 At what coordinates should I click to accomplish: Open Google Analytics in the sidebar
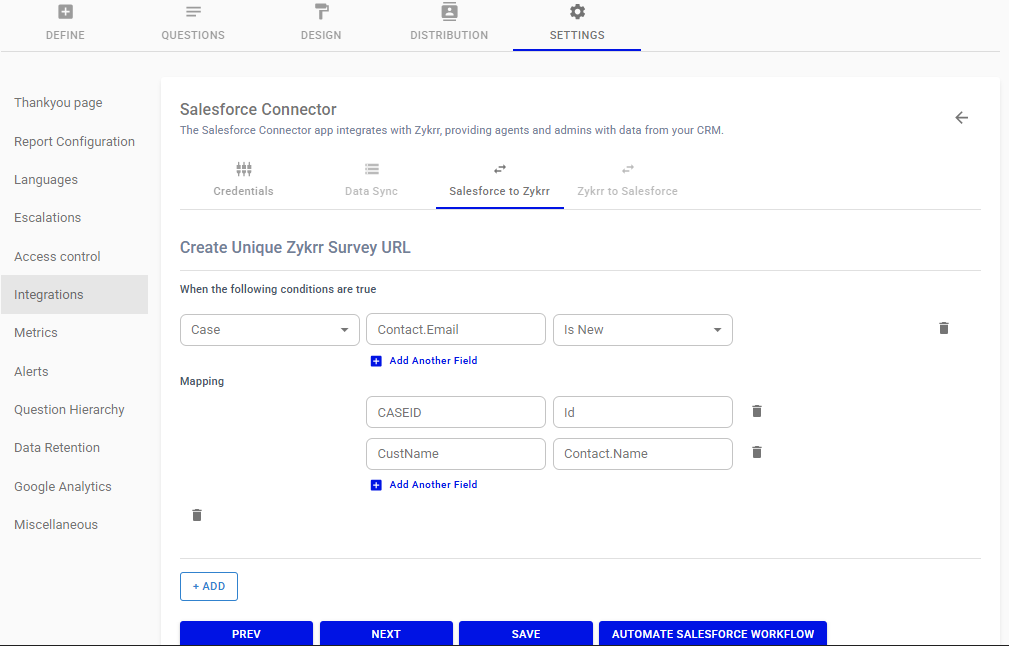[63, 487]
